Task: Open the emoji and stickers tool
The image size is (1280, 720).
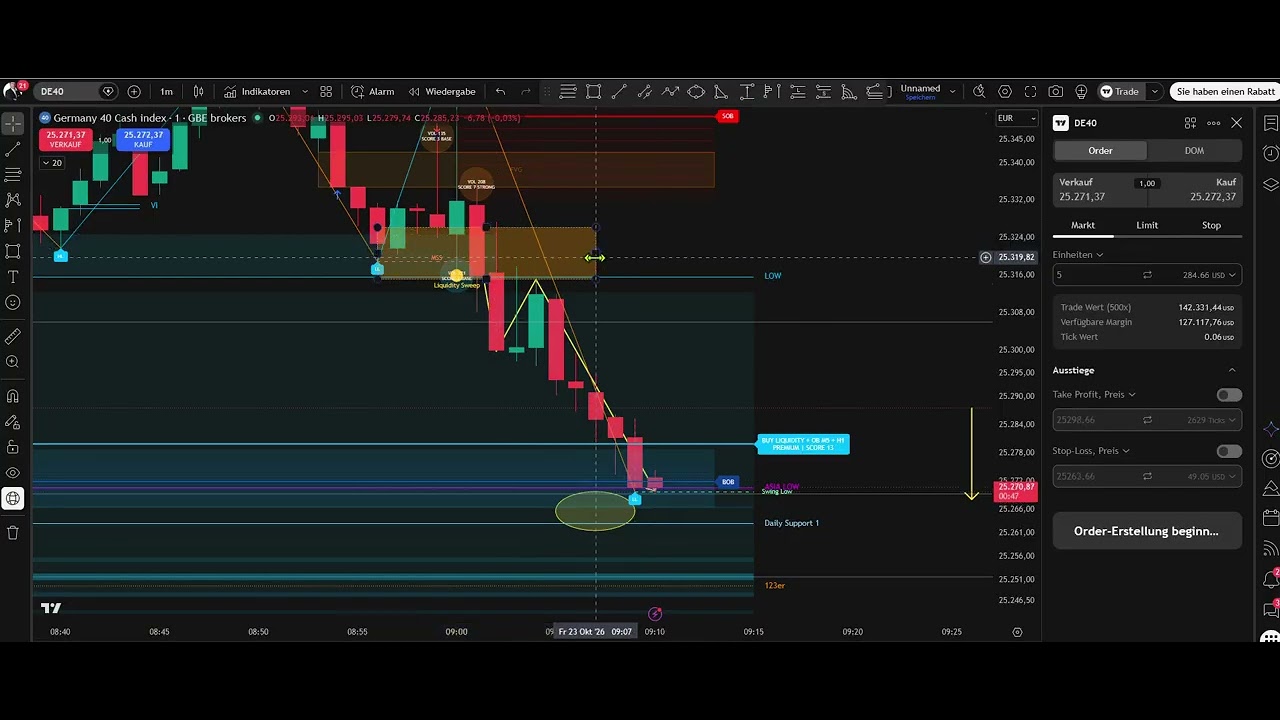Action: pos(13,302)
